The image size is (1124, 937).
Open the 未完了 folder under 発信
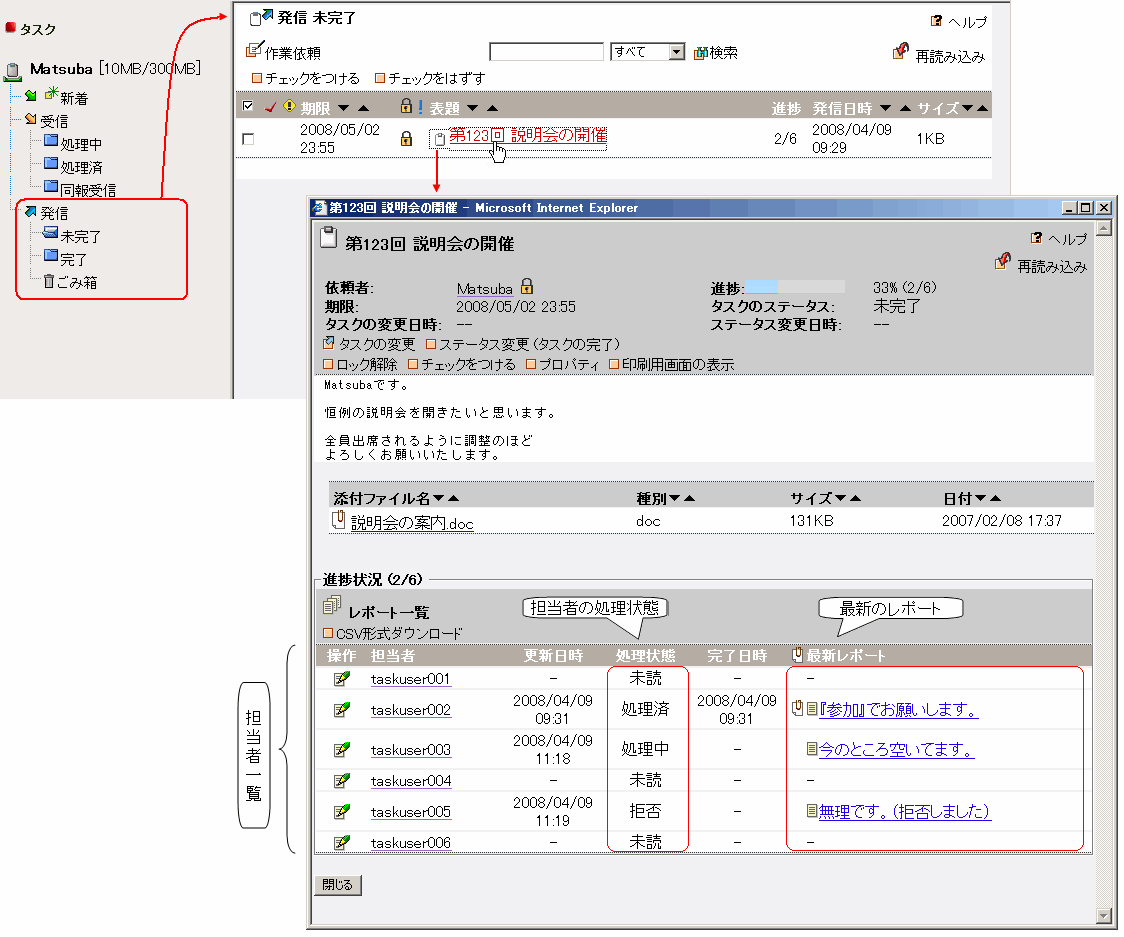point(80,236)
